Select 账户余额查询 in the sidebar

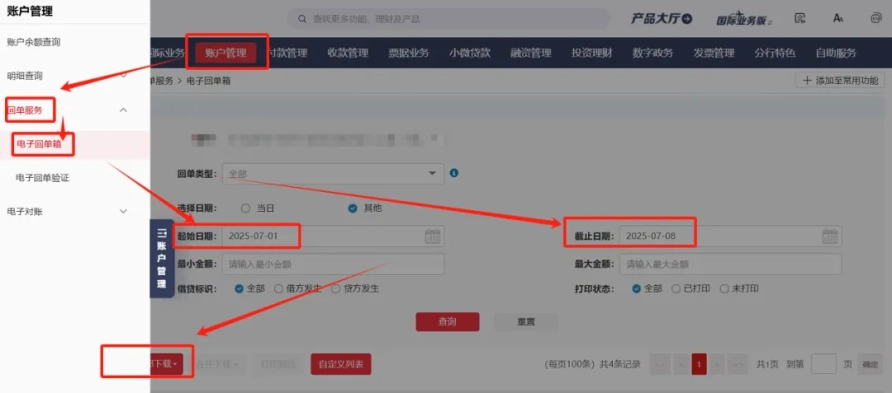[34, 42]
